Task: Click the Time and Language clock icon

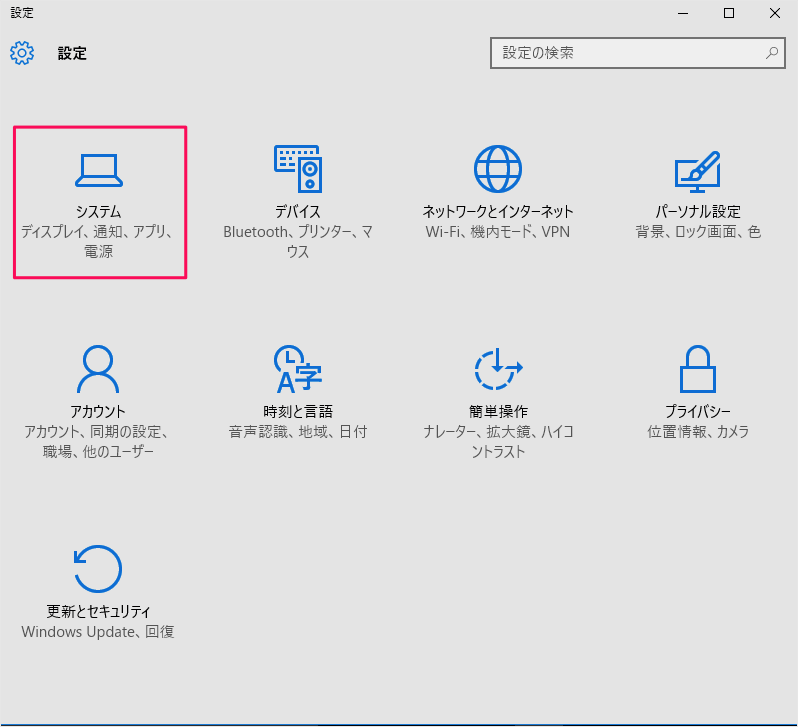Action: pos(297,370)
